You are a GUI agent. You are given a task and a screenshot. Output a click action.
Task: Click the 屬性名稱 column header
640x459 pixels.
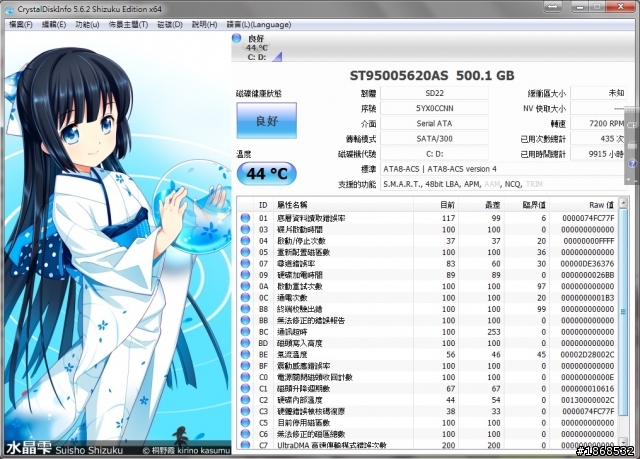(x=343, y=205)
